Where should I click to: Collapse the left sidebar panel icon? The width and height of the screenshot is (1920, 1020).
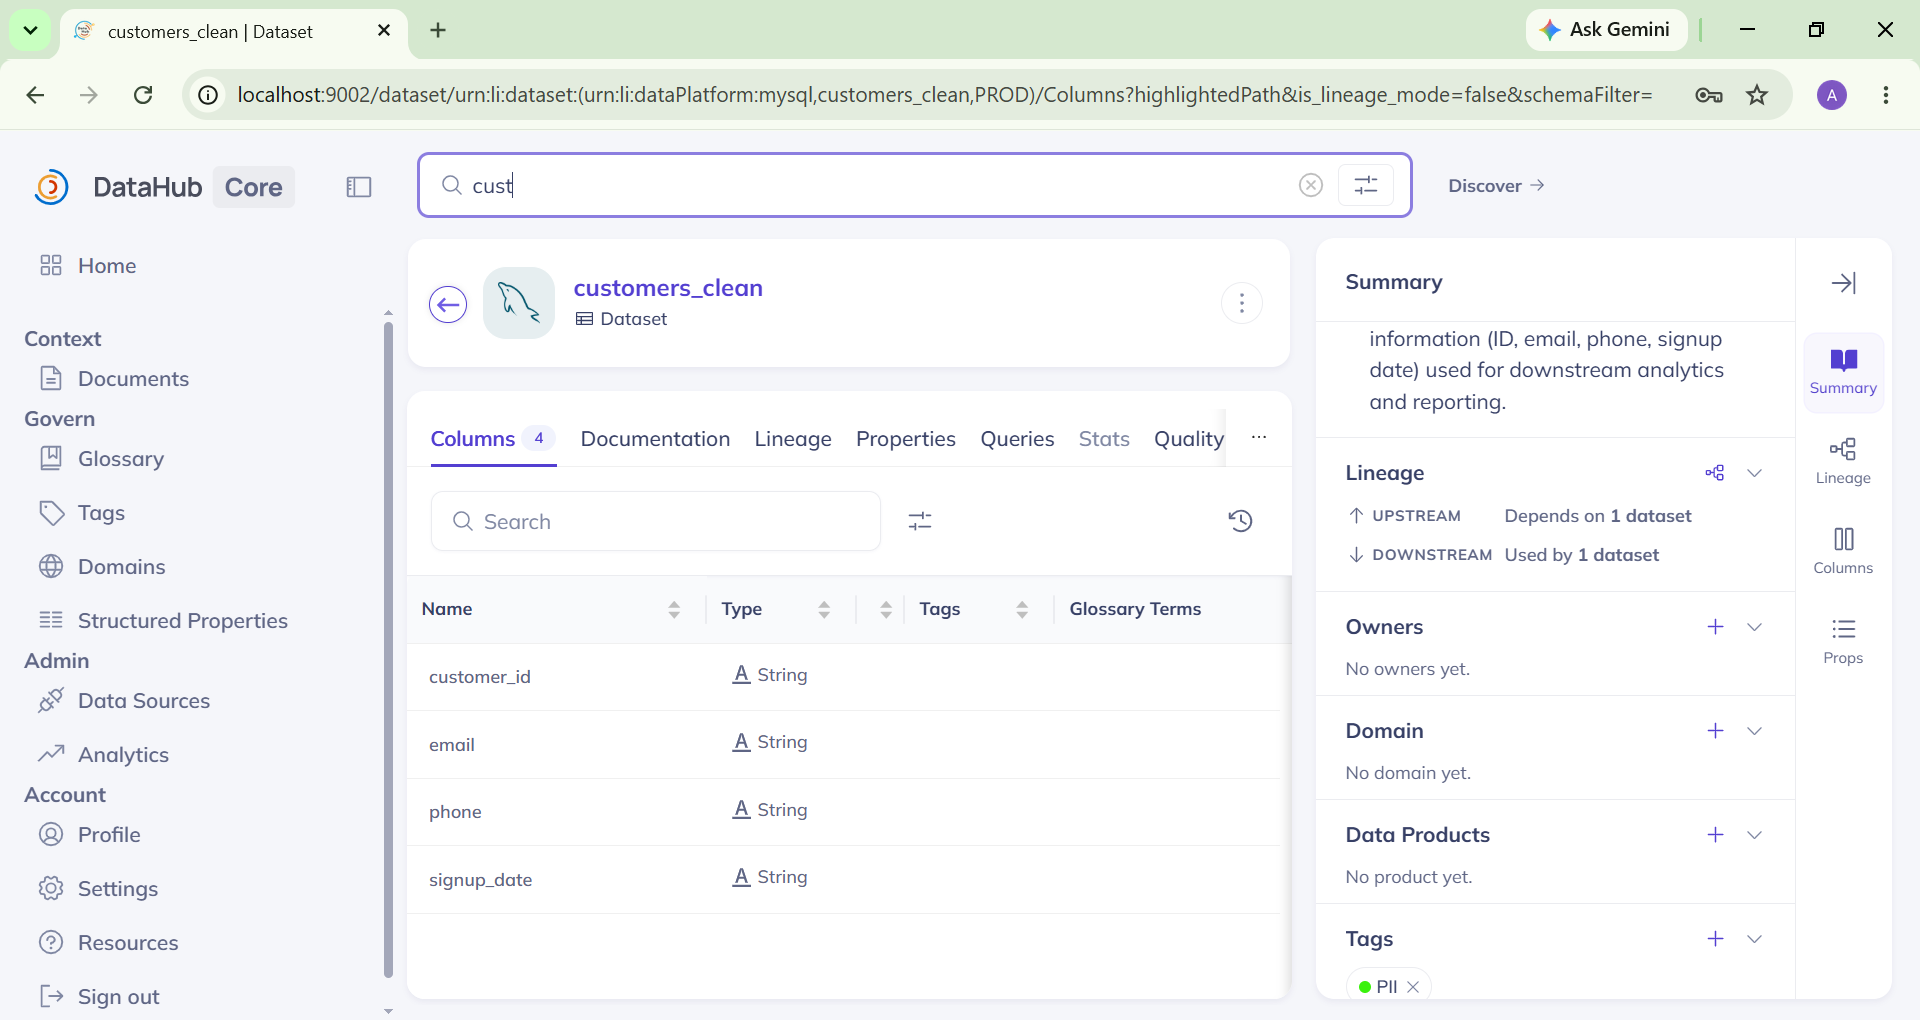click(359, 187)
